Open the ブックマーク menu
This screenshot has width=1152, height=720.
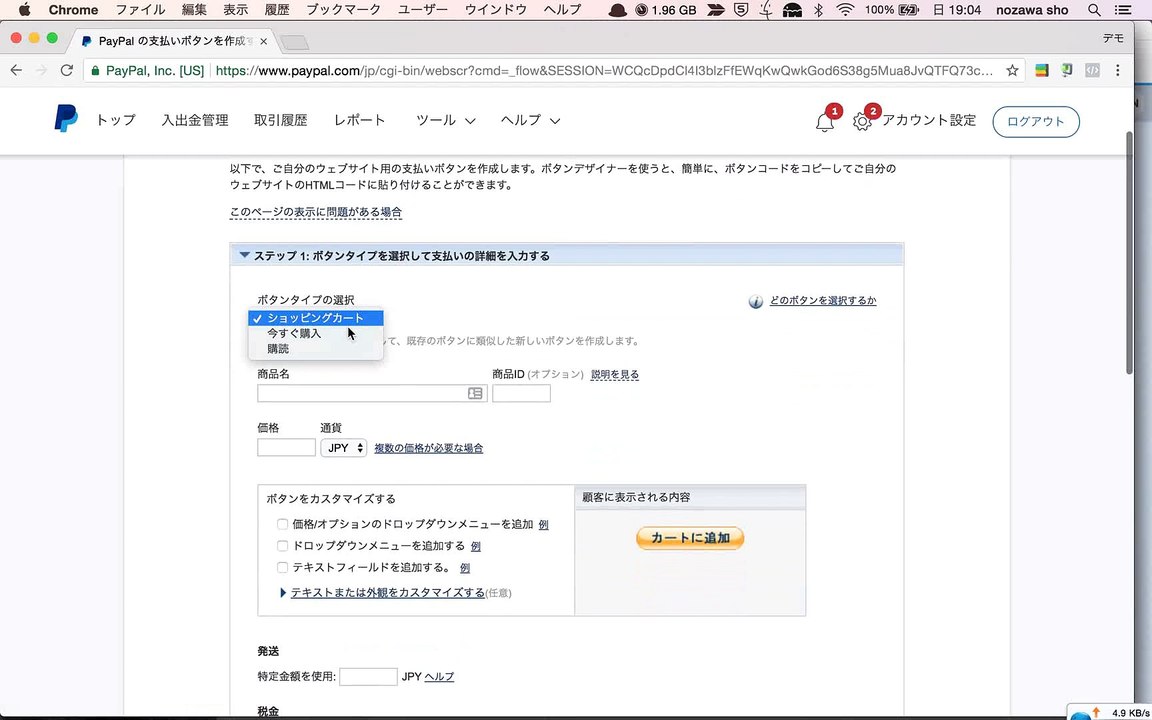click(343, 10)
